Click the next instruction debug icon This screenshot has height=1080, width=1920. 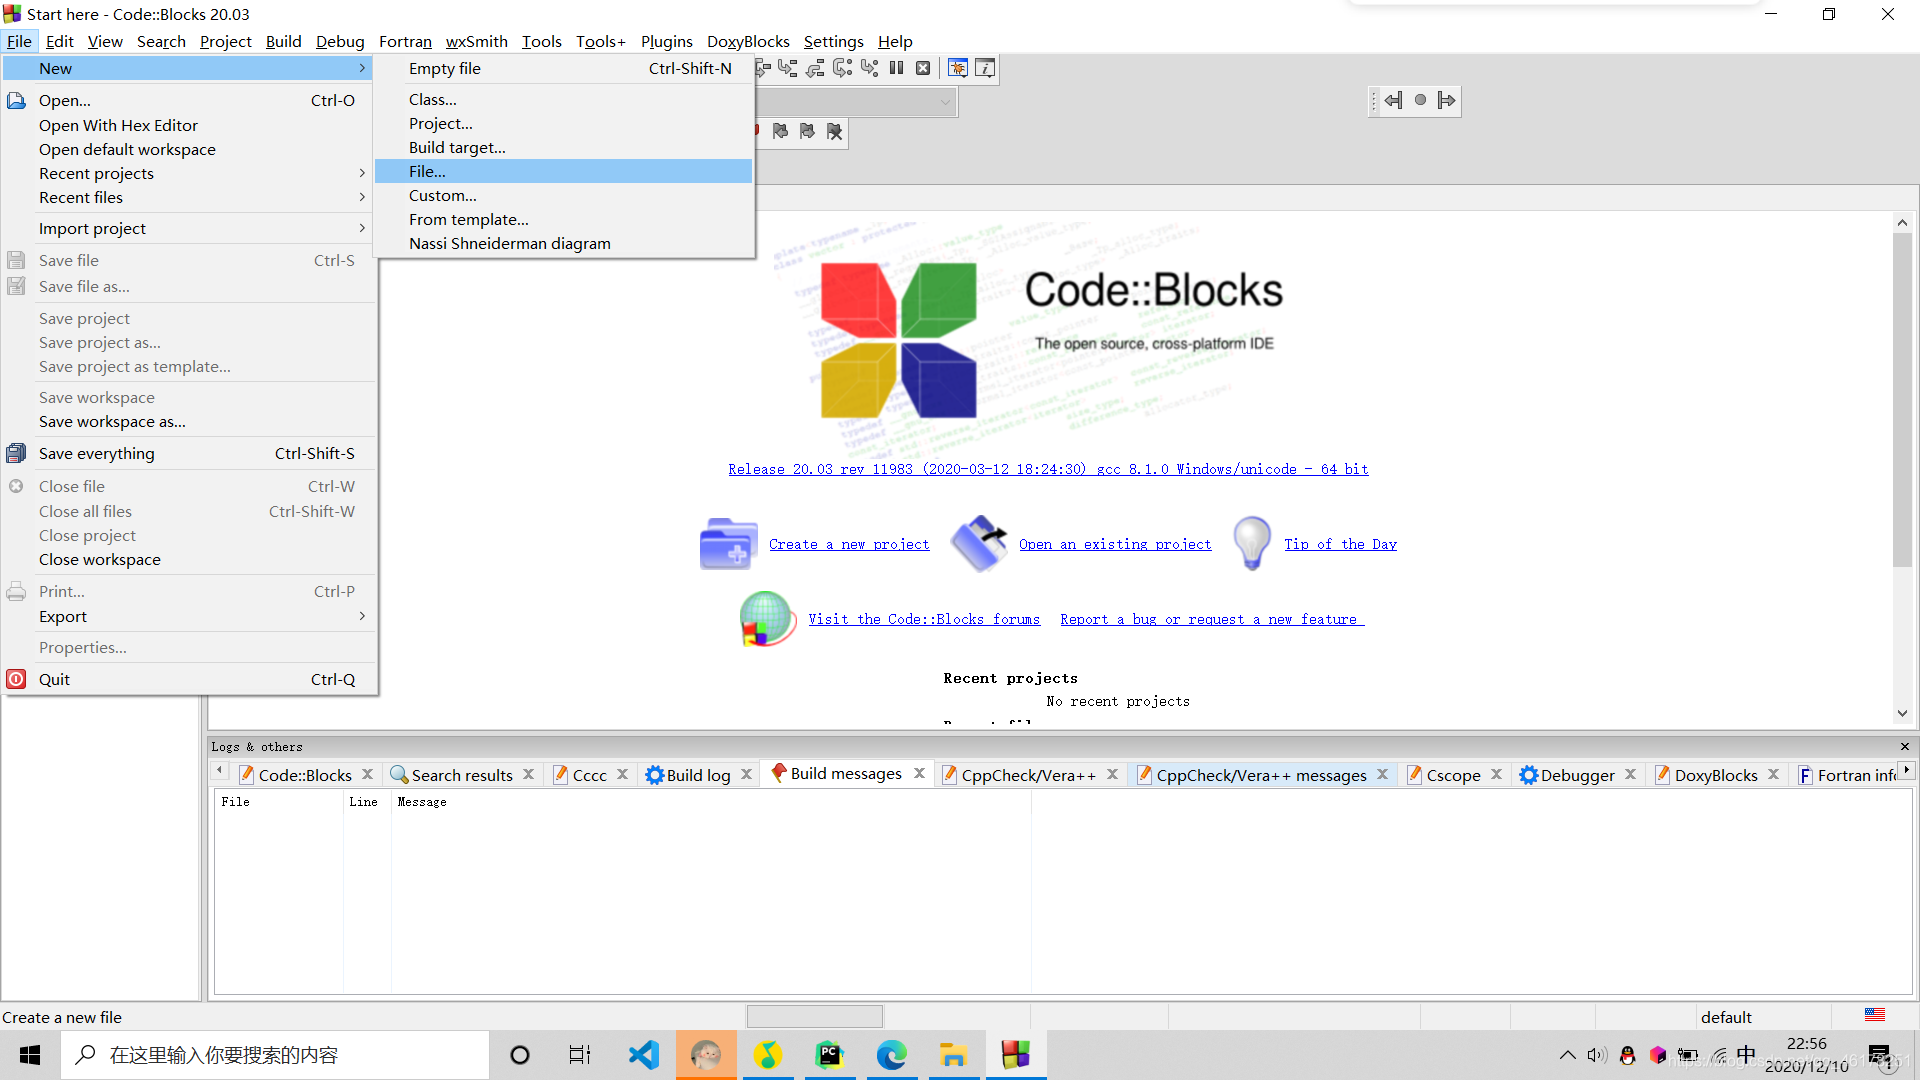842,68
